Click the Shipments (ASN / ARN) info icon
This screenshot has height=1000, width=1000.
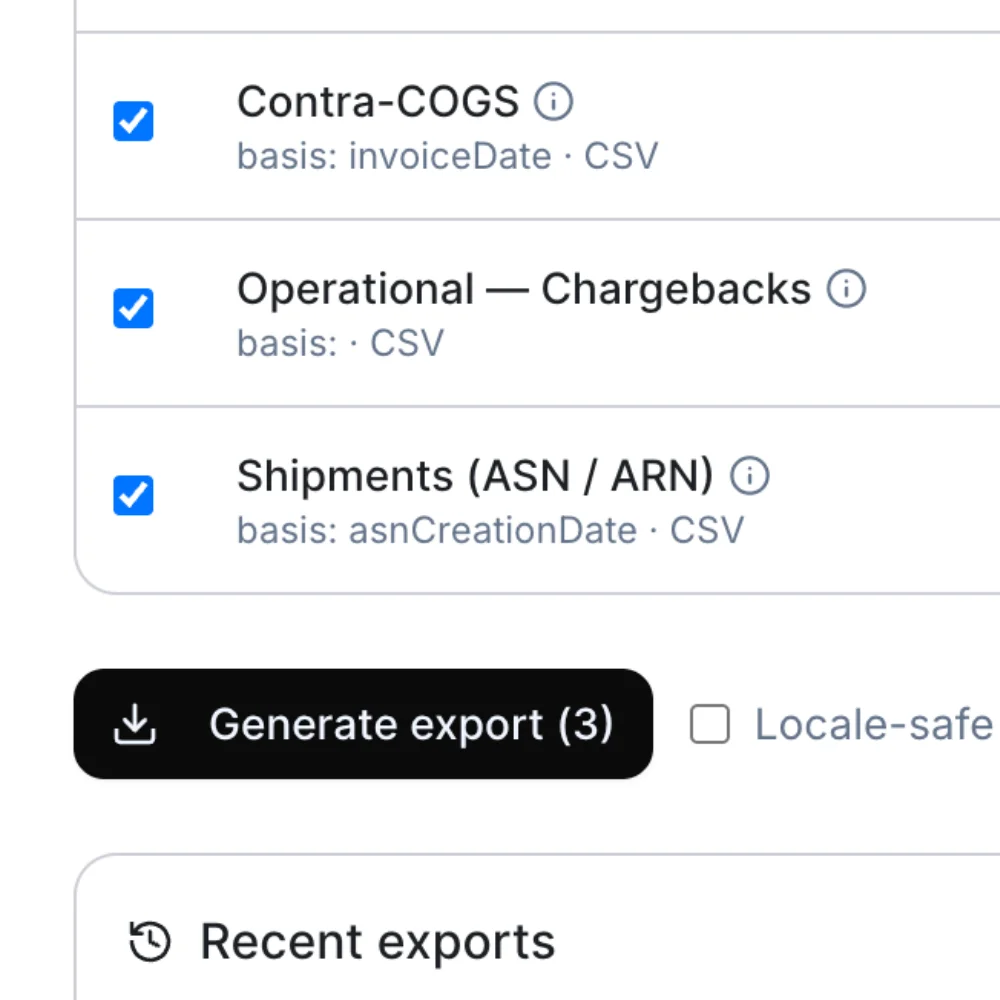pyautogui.click(x=749, y=475)
